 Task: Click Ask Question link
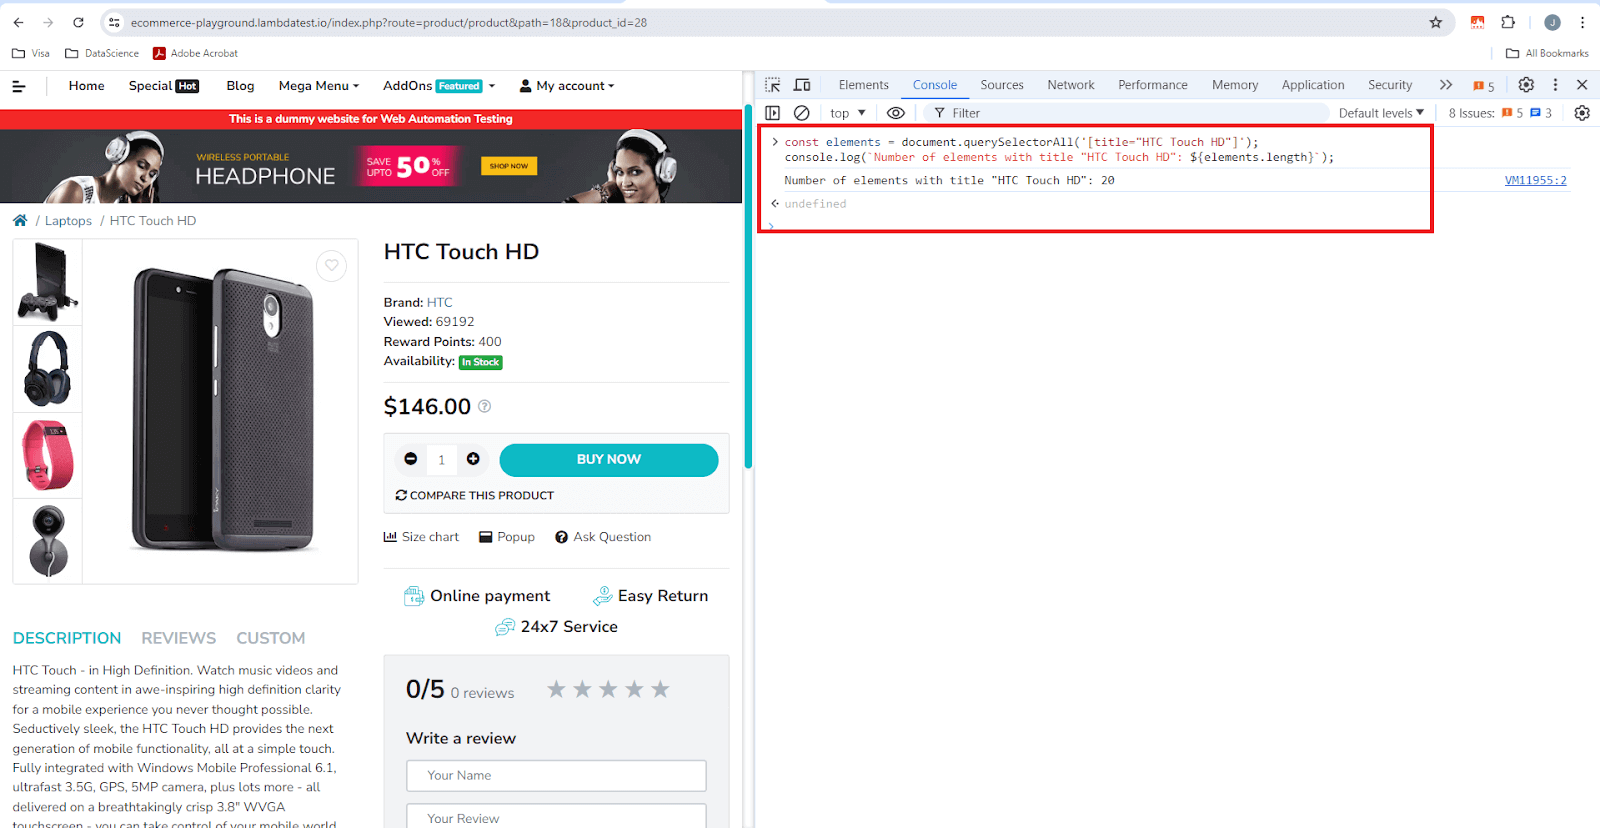603,537
